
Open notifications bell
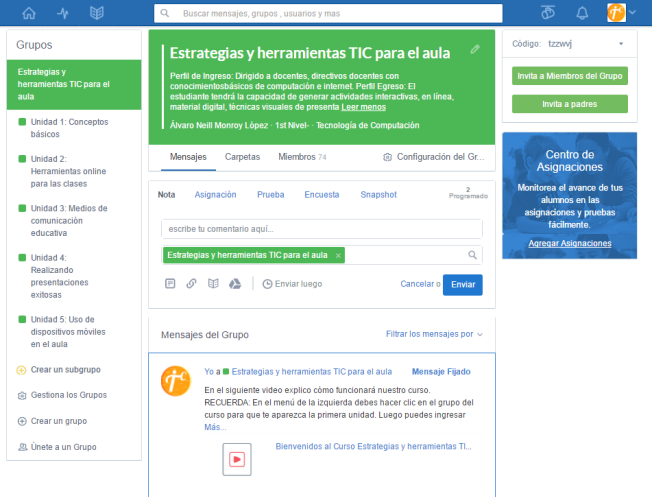coord(582,13)
